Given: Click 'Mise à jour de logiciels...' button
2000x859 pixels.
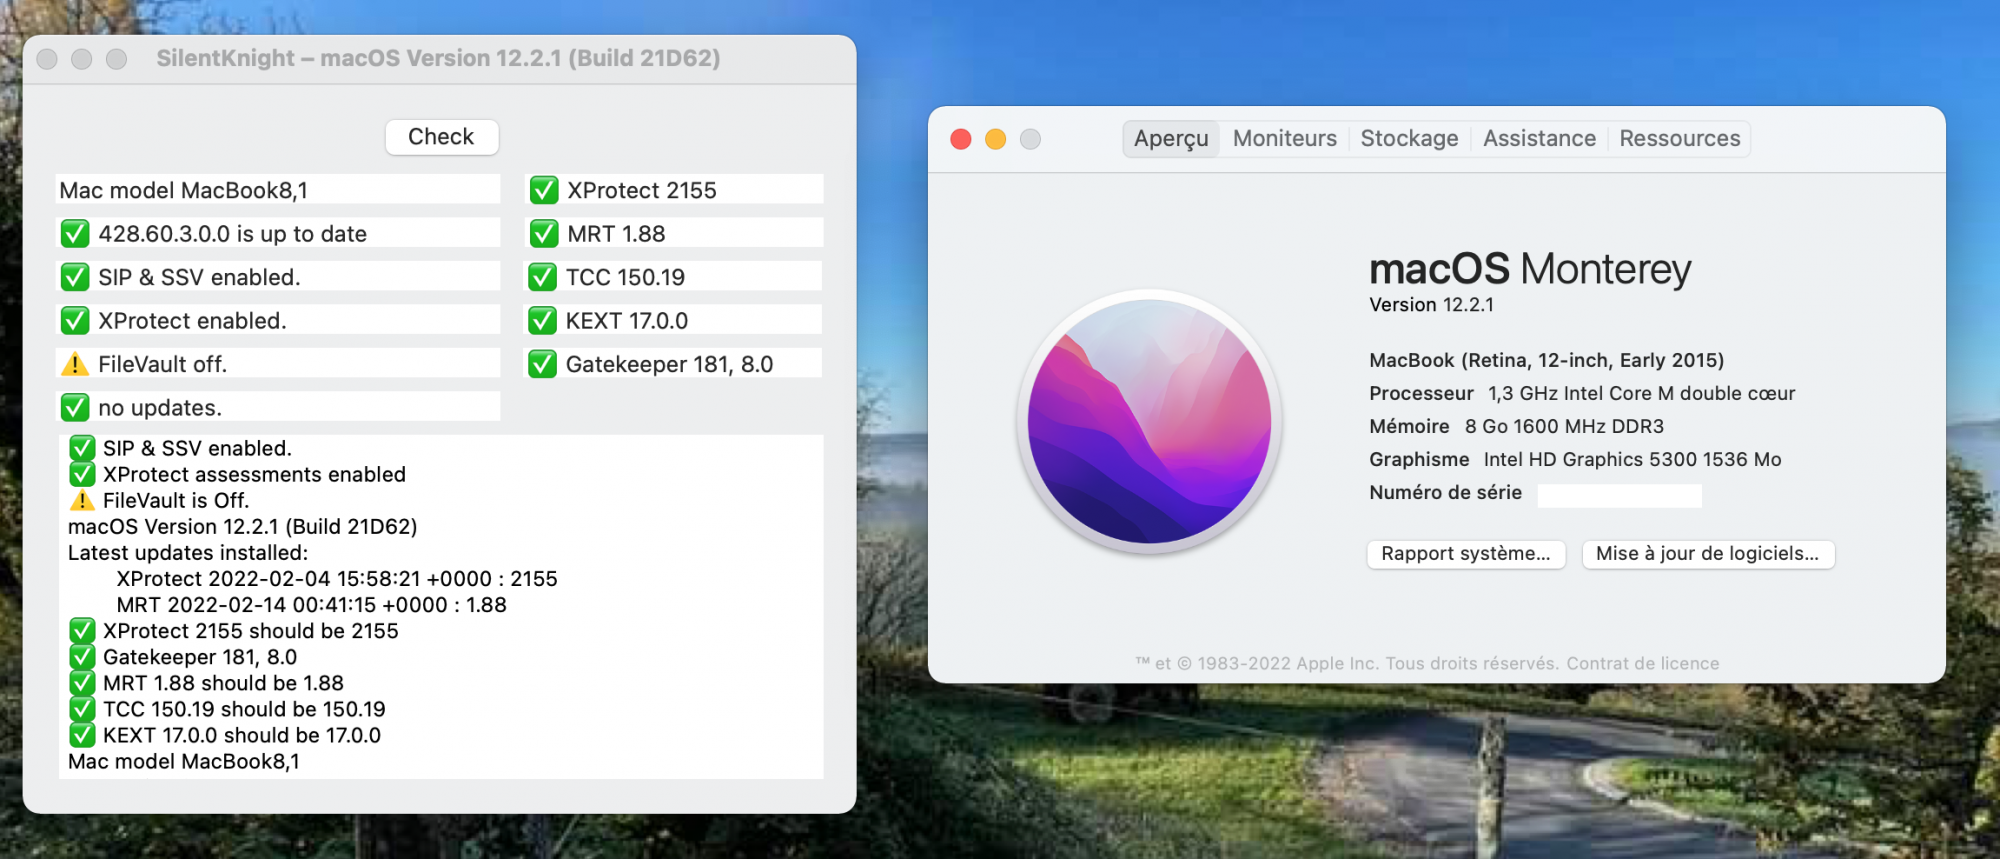Looking at the screenshot, I should pyautogui.click(x=1708, y=554).
